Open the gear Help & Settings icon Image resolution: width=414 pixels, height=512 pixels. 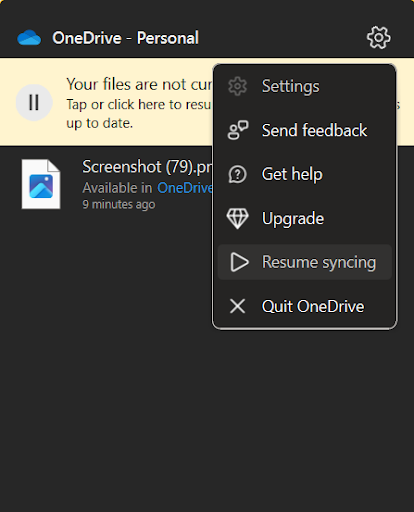(378, 38)
